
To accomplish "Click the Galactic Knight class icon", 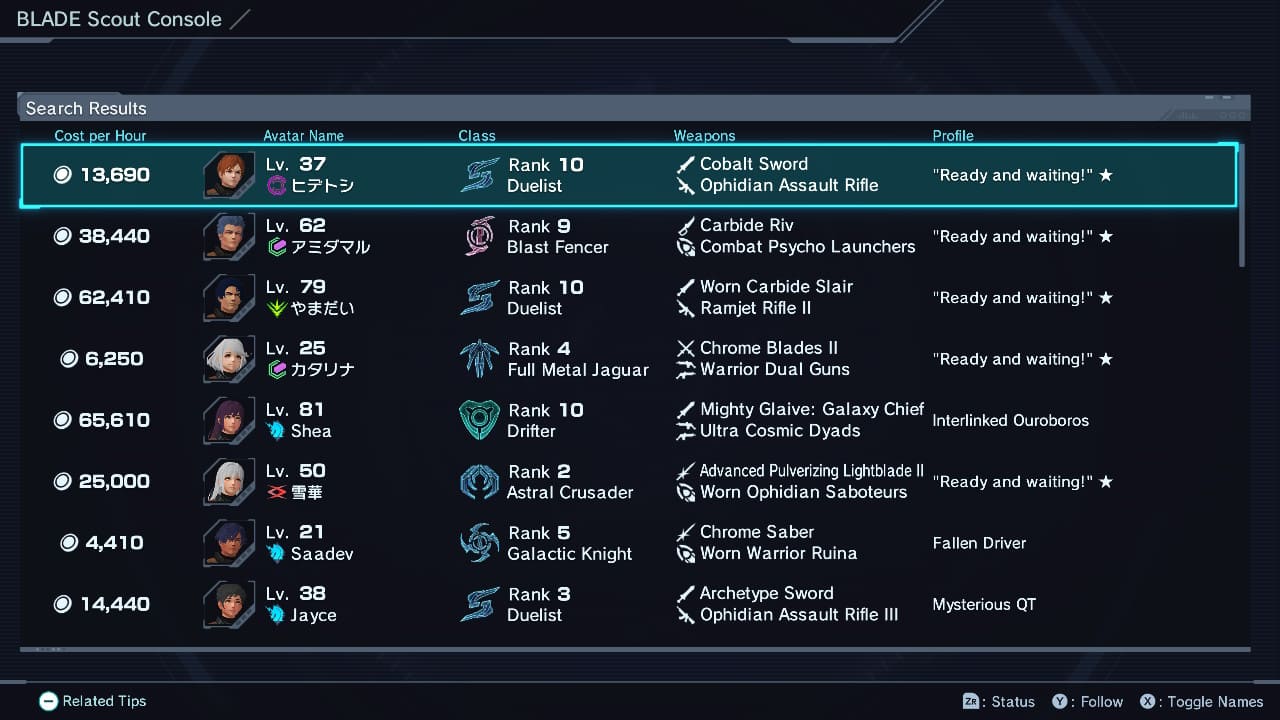I will [x=480, y=543].
